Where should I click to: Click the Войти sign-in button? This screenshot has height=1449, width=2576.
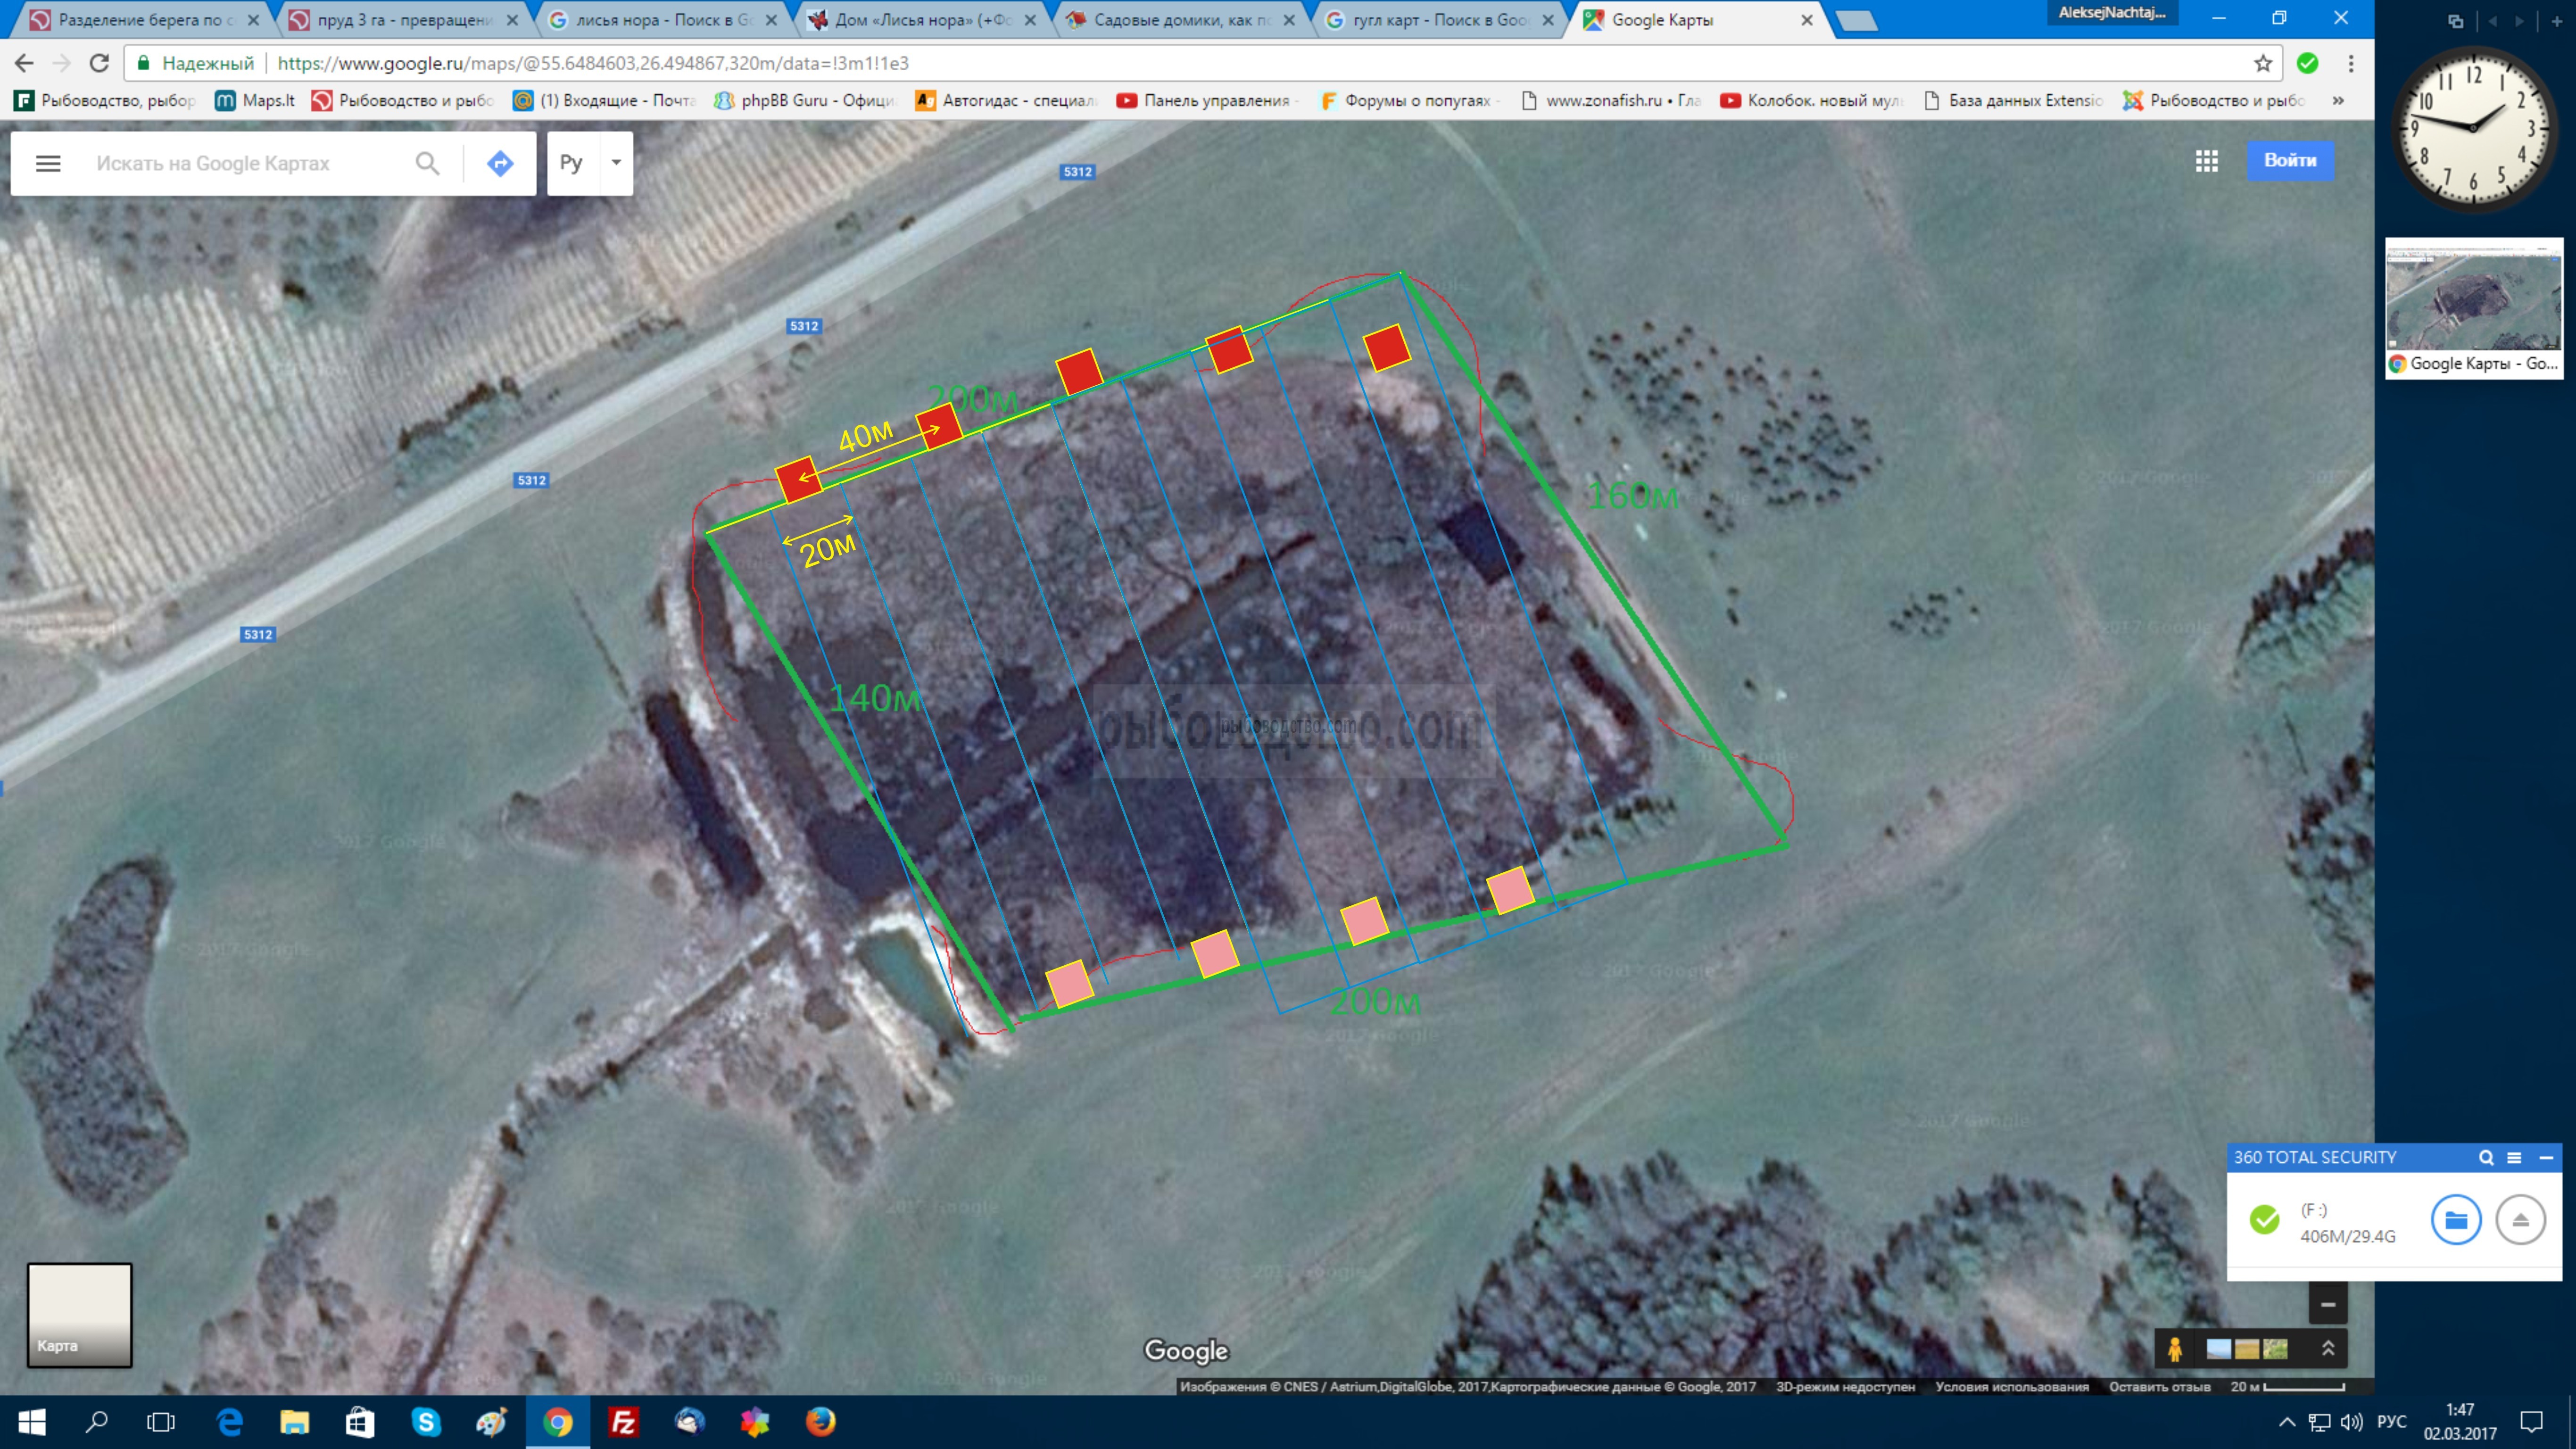(2289, 160)
